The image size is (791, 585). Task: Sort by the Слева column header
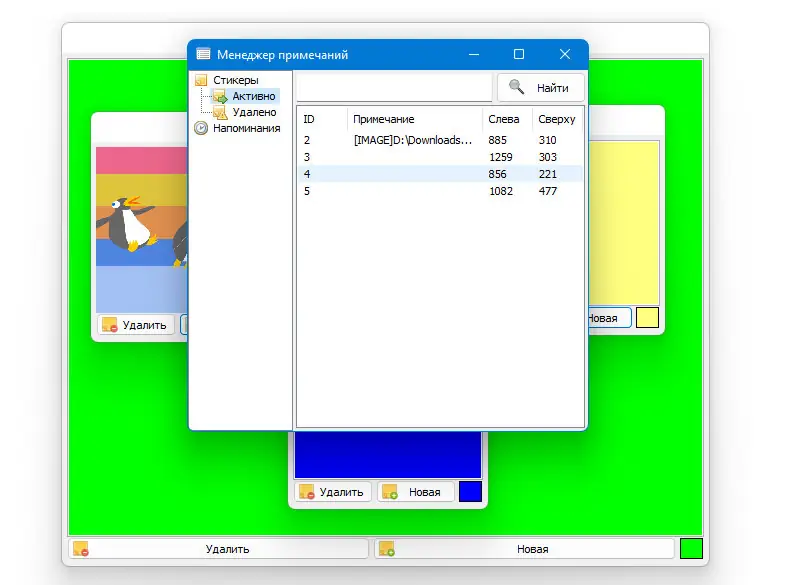tap(507, 119)
